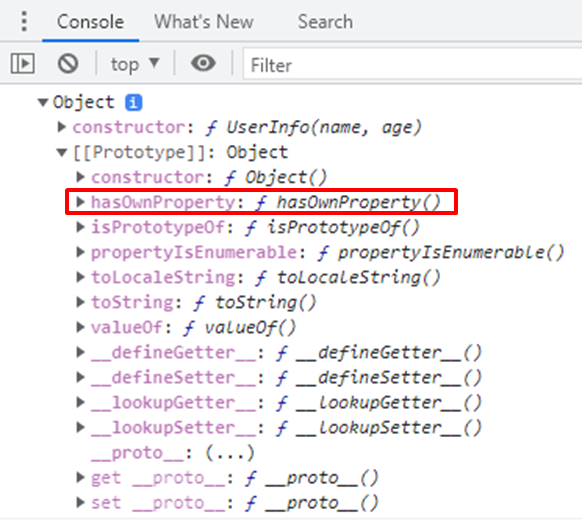Open the top JavaScript context dropdown

tap(135, 64)
